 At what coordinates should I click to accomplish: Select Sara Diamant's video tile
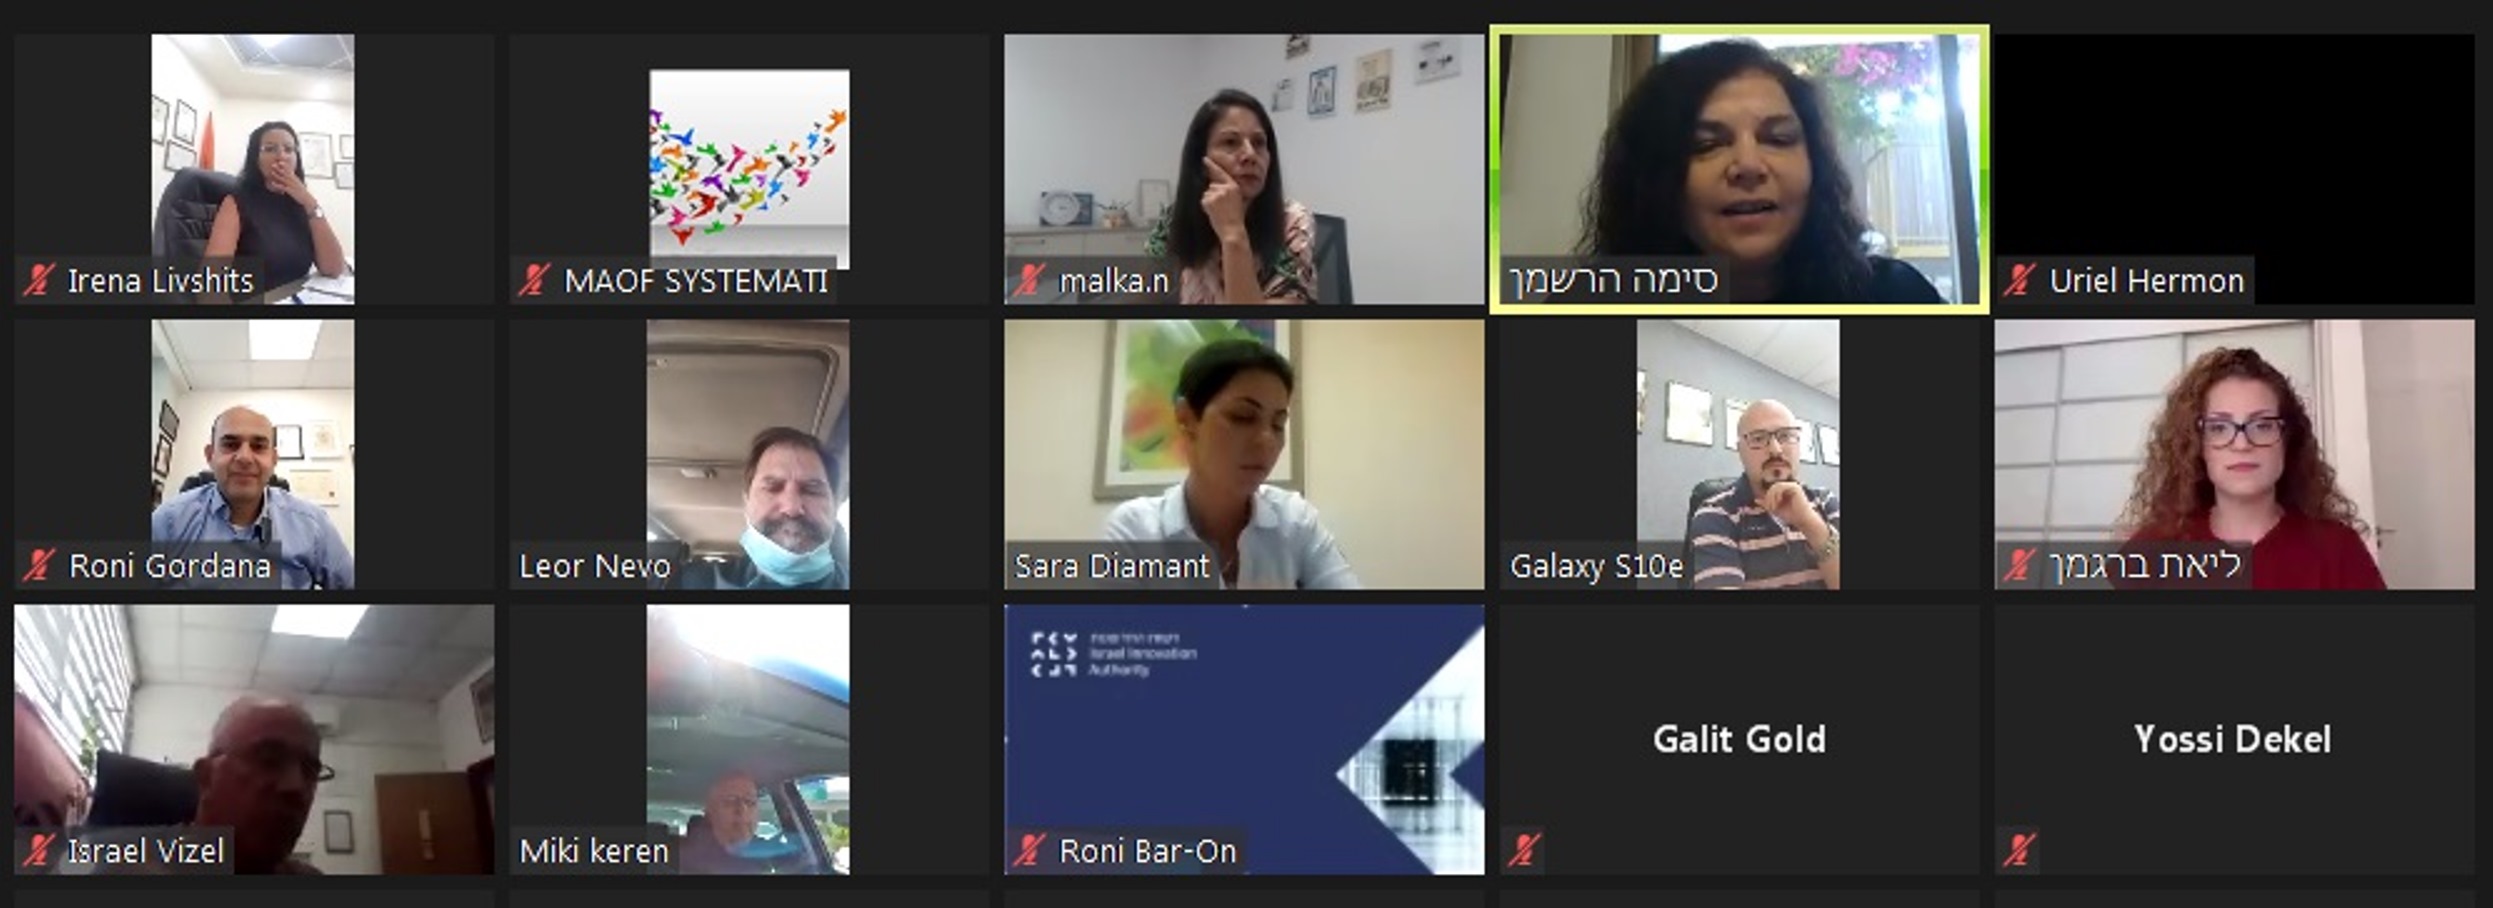click(1244, 454)
